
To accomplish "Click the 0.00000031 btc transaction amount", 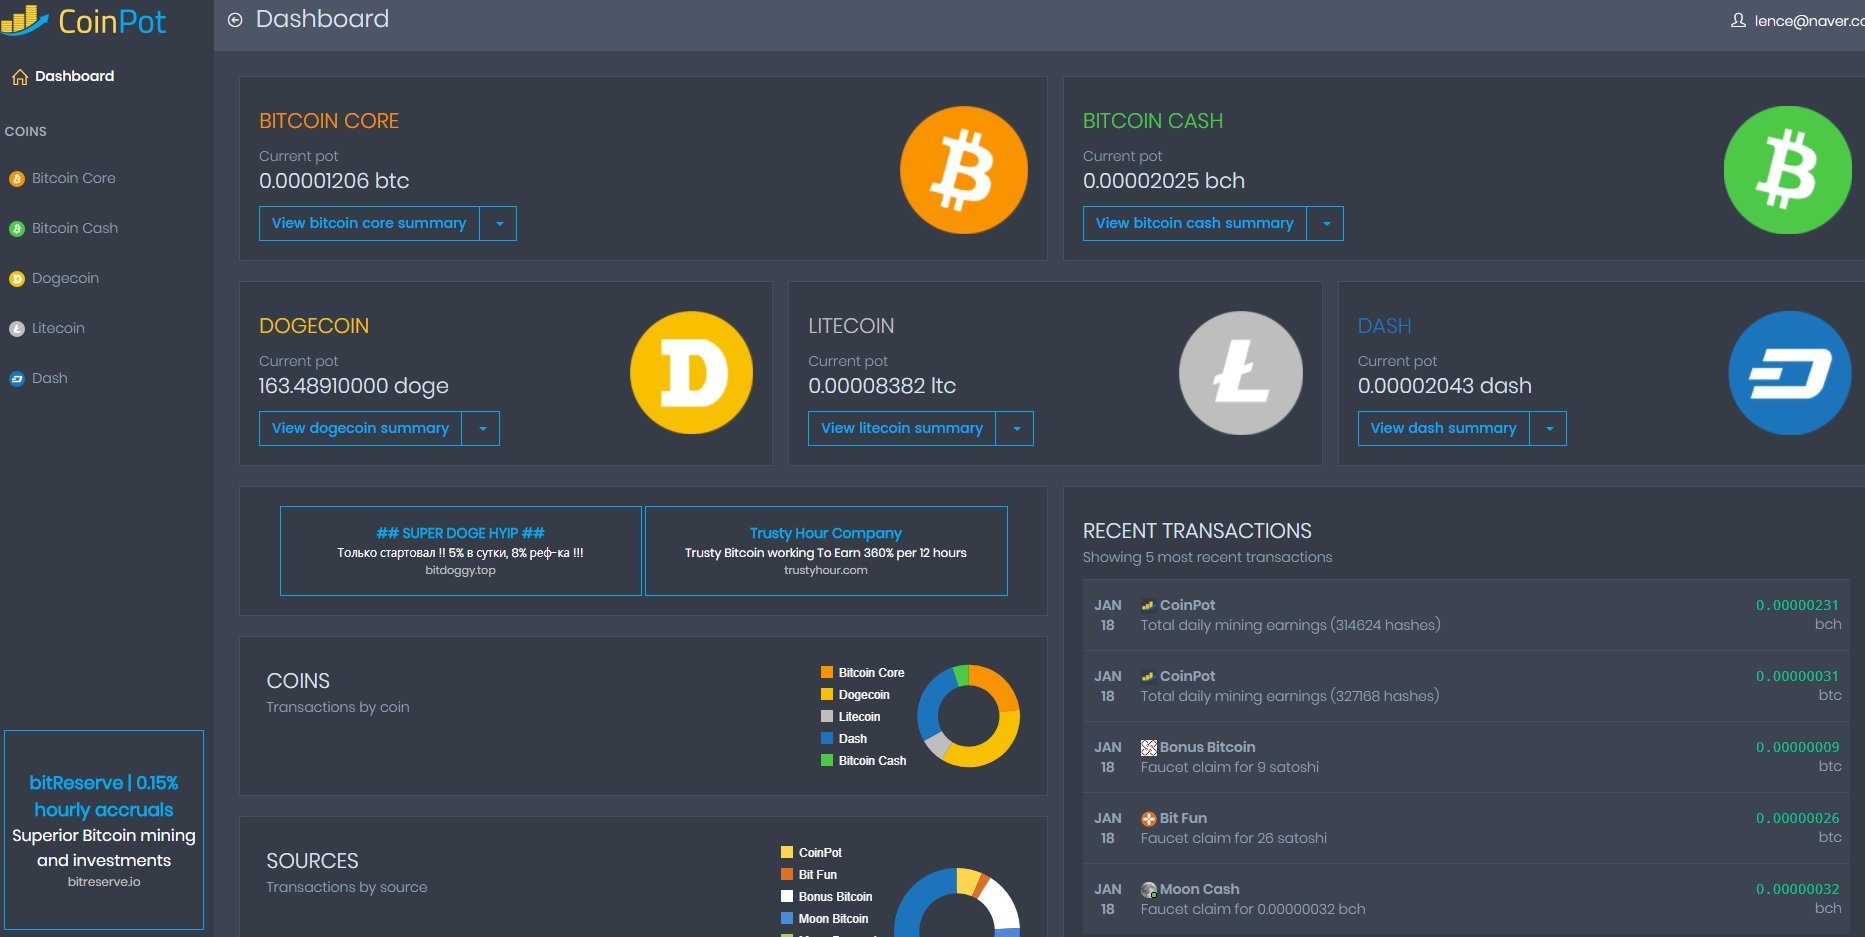I will pyautogui.click(x=1797, y=676).
